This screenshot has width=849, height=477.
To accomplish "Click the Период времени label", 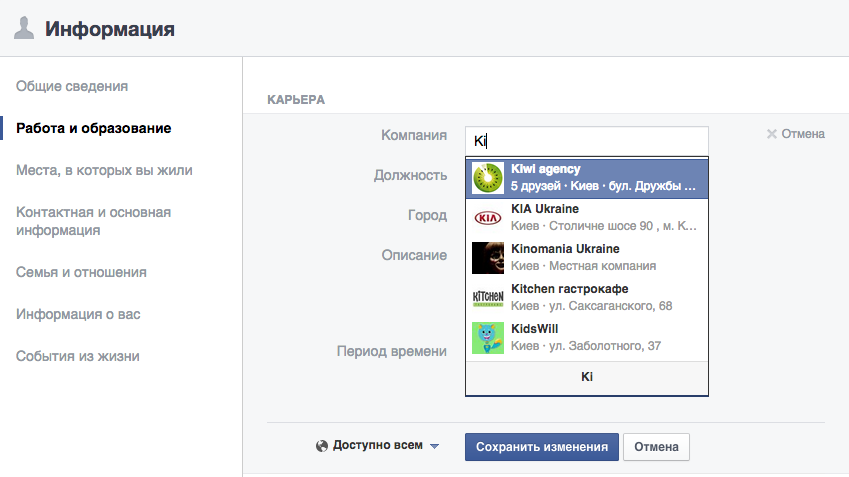I will (x=392, y=351).
